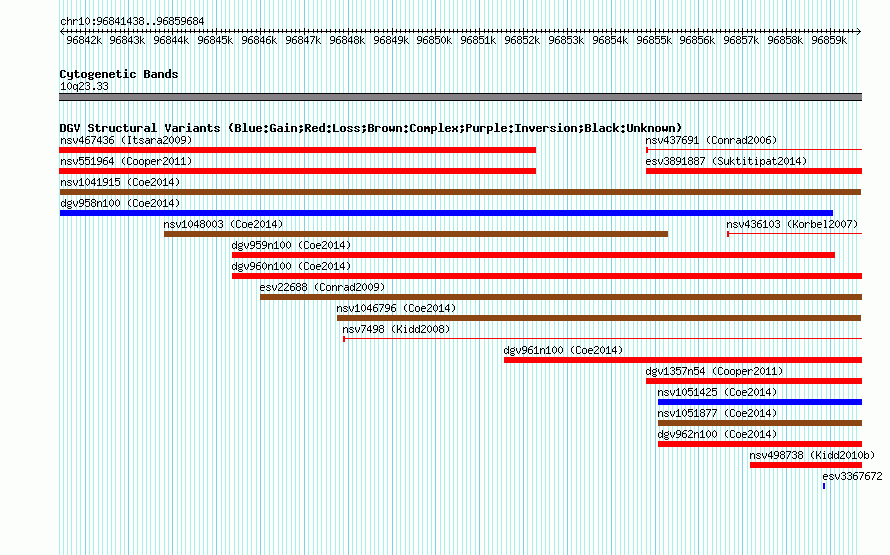Click the 96859k ruler tick label
The width and height of the screenshot is (890, 555).
coord(829,40)
